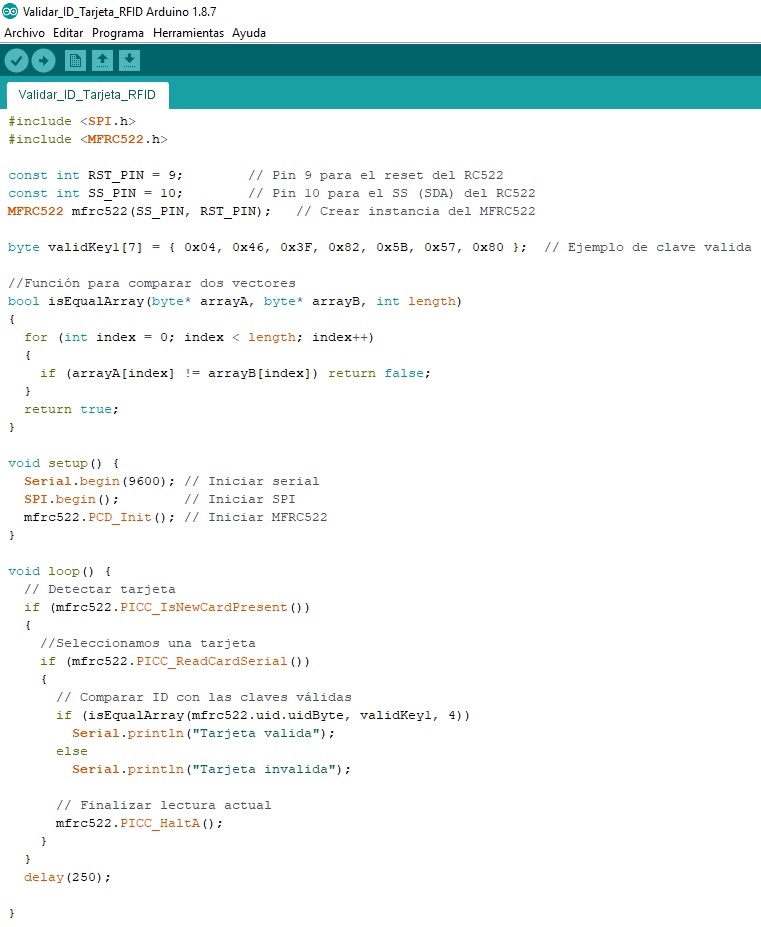Click 'mfrc522(SS_PIN, RST_PIN);' instance line

[x=140, y=212]
